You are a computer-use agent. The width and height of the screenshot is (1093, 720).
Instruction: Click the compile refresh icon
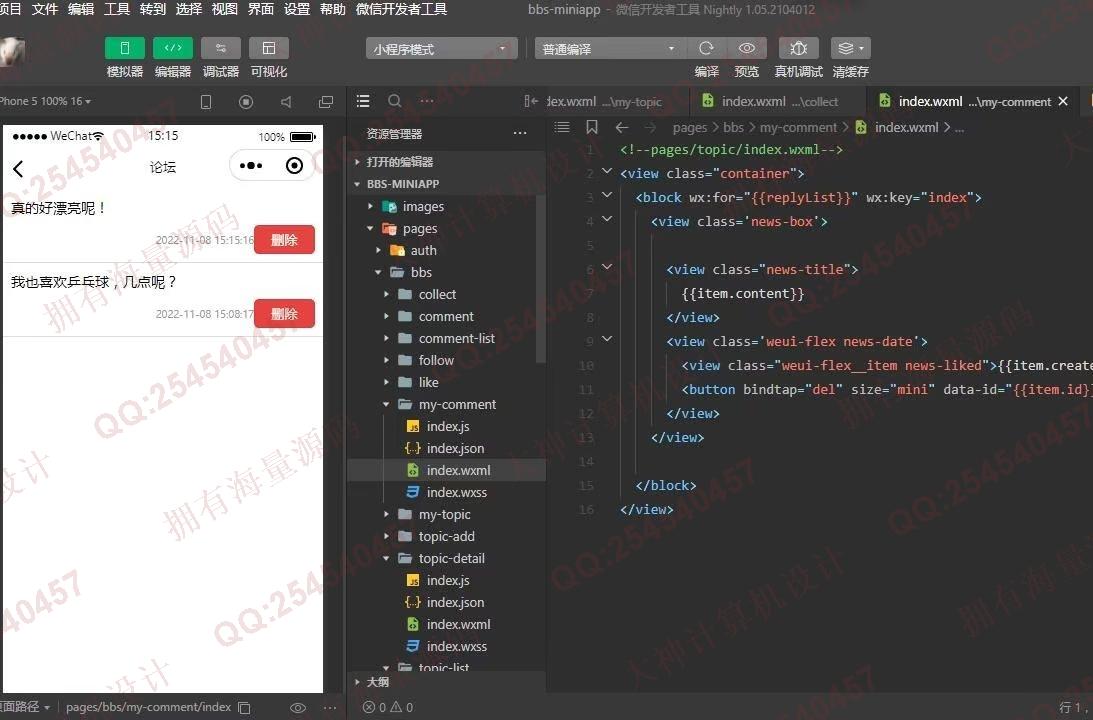tap(706, 48)
